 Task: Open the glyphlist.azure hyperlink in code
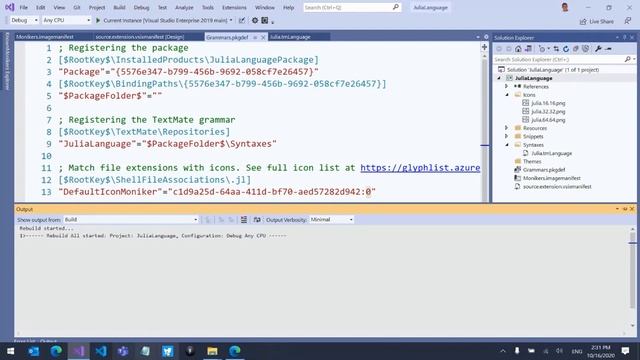(420, 168)
